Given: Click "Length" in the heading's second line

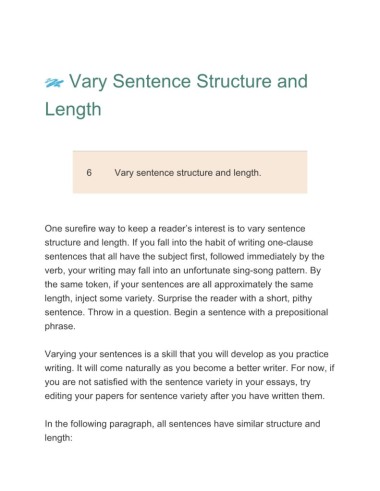Looking at the screenshot, I should 73,109.
